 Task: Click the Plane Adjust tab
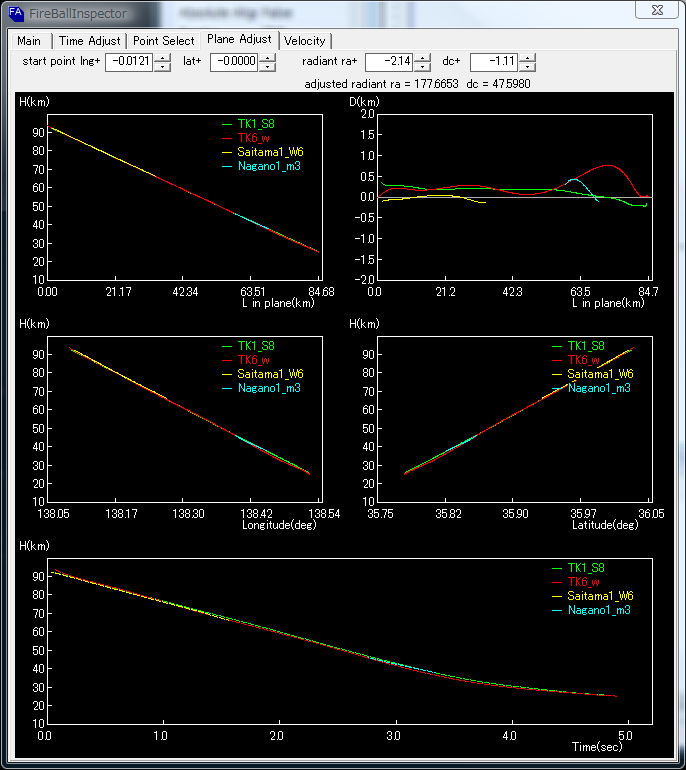[x=239, y=40]
